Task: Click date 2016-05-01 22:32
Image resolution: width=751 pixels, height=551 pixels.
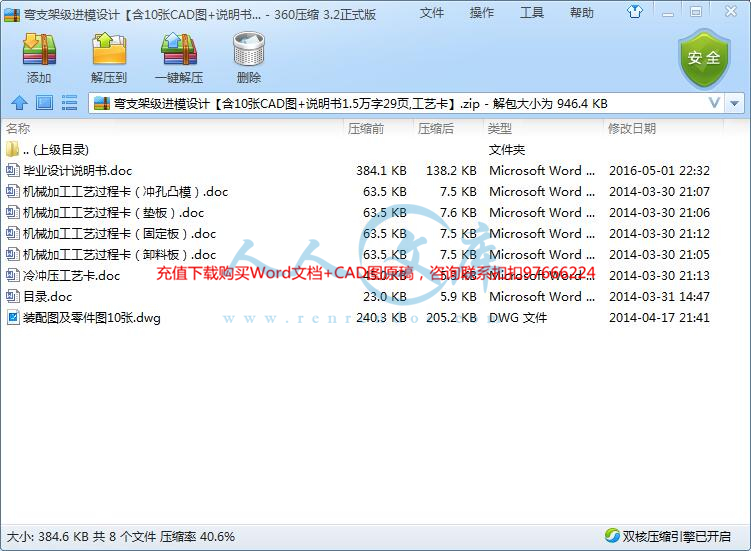Action: (660, 171)
